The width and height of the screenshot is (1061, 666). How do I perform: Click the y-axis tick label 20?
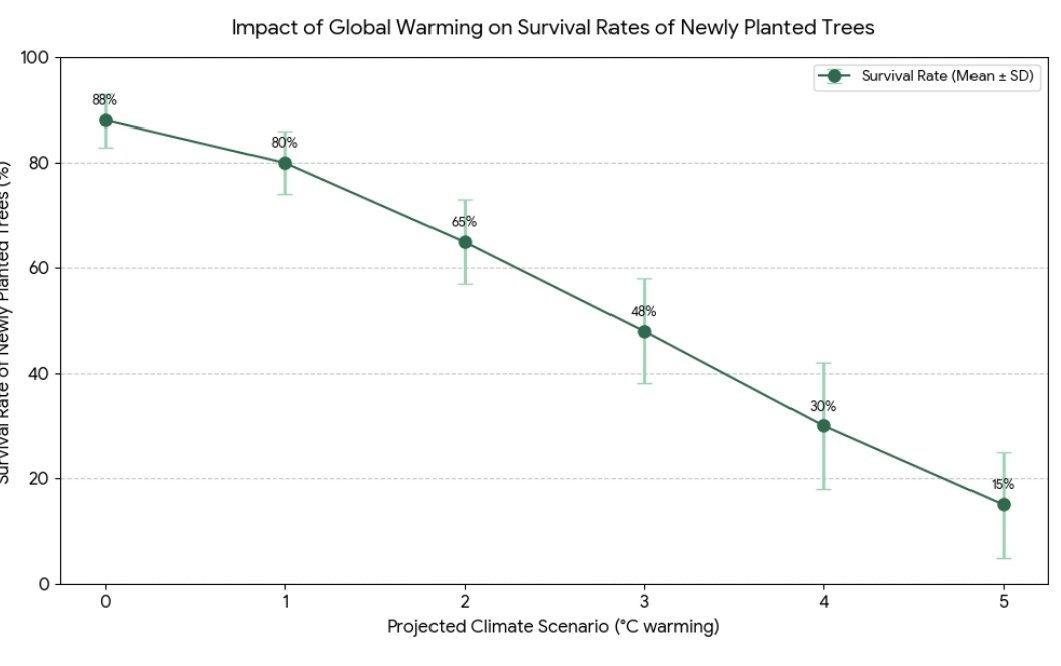pyautogui.click(x=39, y=479)
